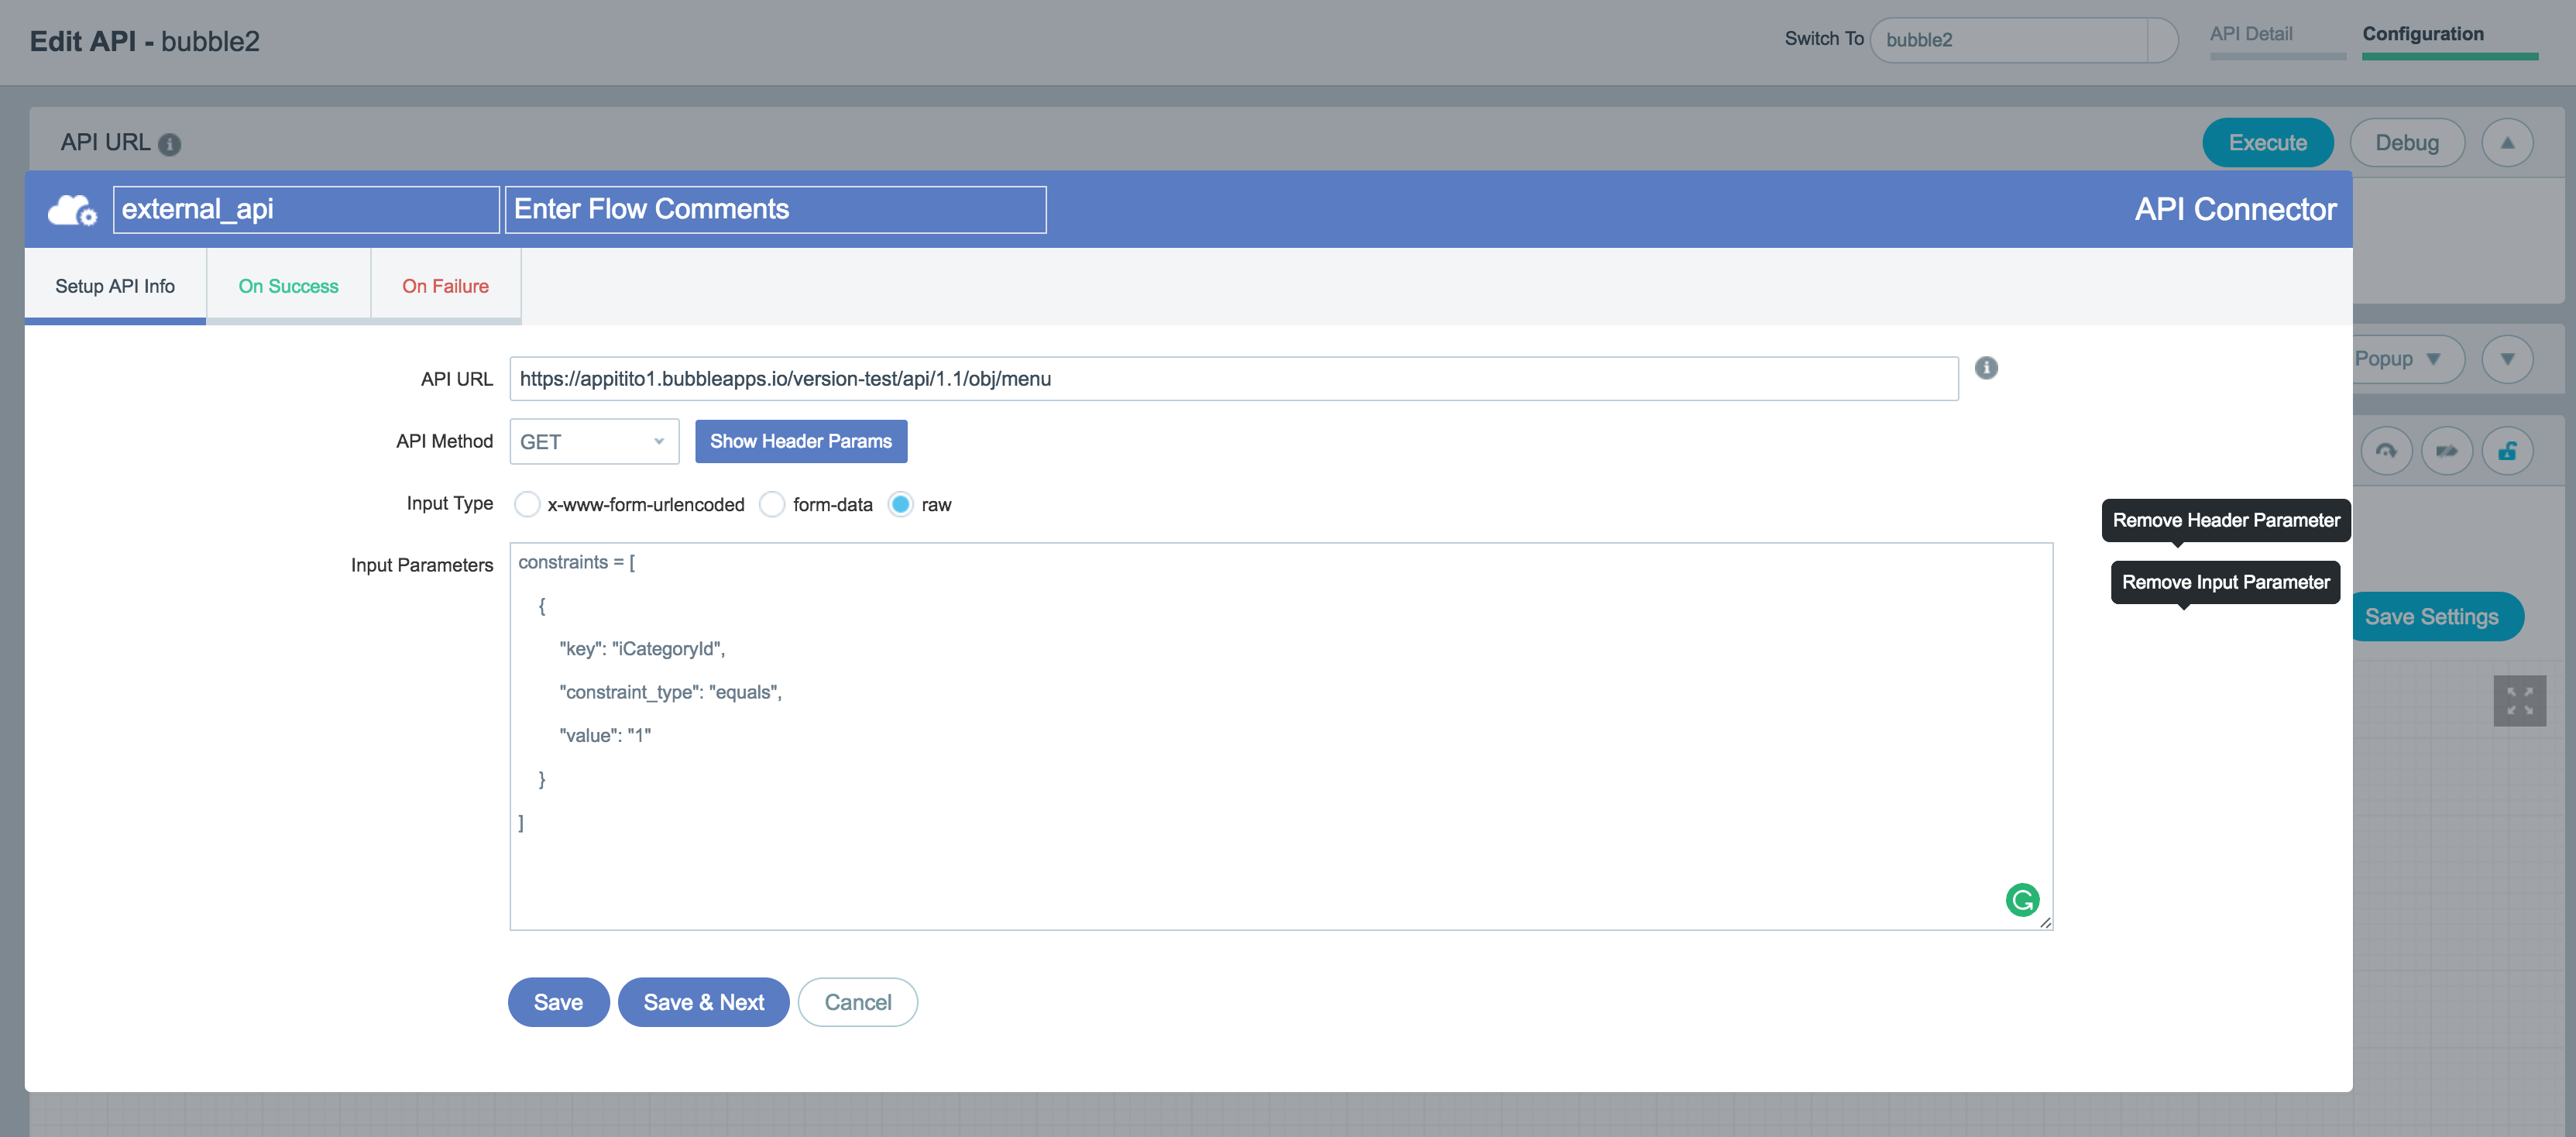This screenshot has height=1137, width=2576.
Task: Click the Grammarly icon in the parameters box
Action: tap(2022, 900)
